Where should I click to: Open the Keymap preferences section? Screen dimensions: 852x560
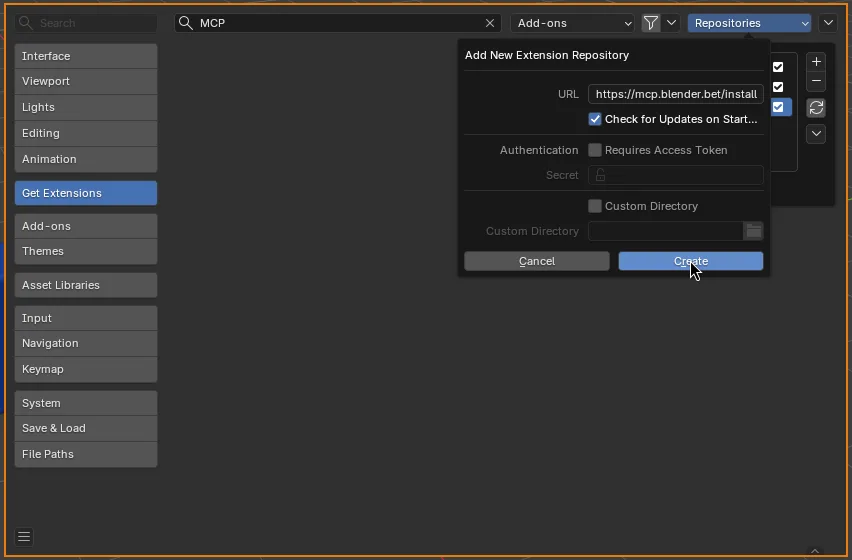86,369
